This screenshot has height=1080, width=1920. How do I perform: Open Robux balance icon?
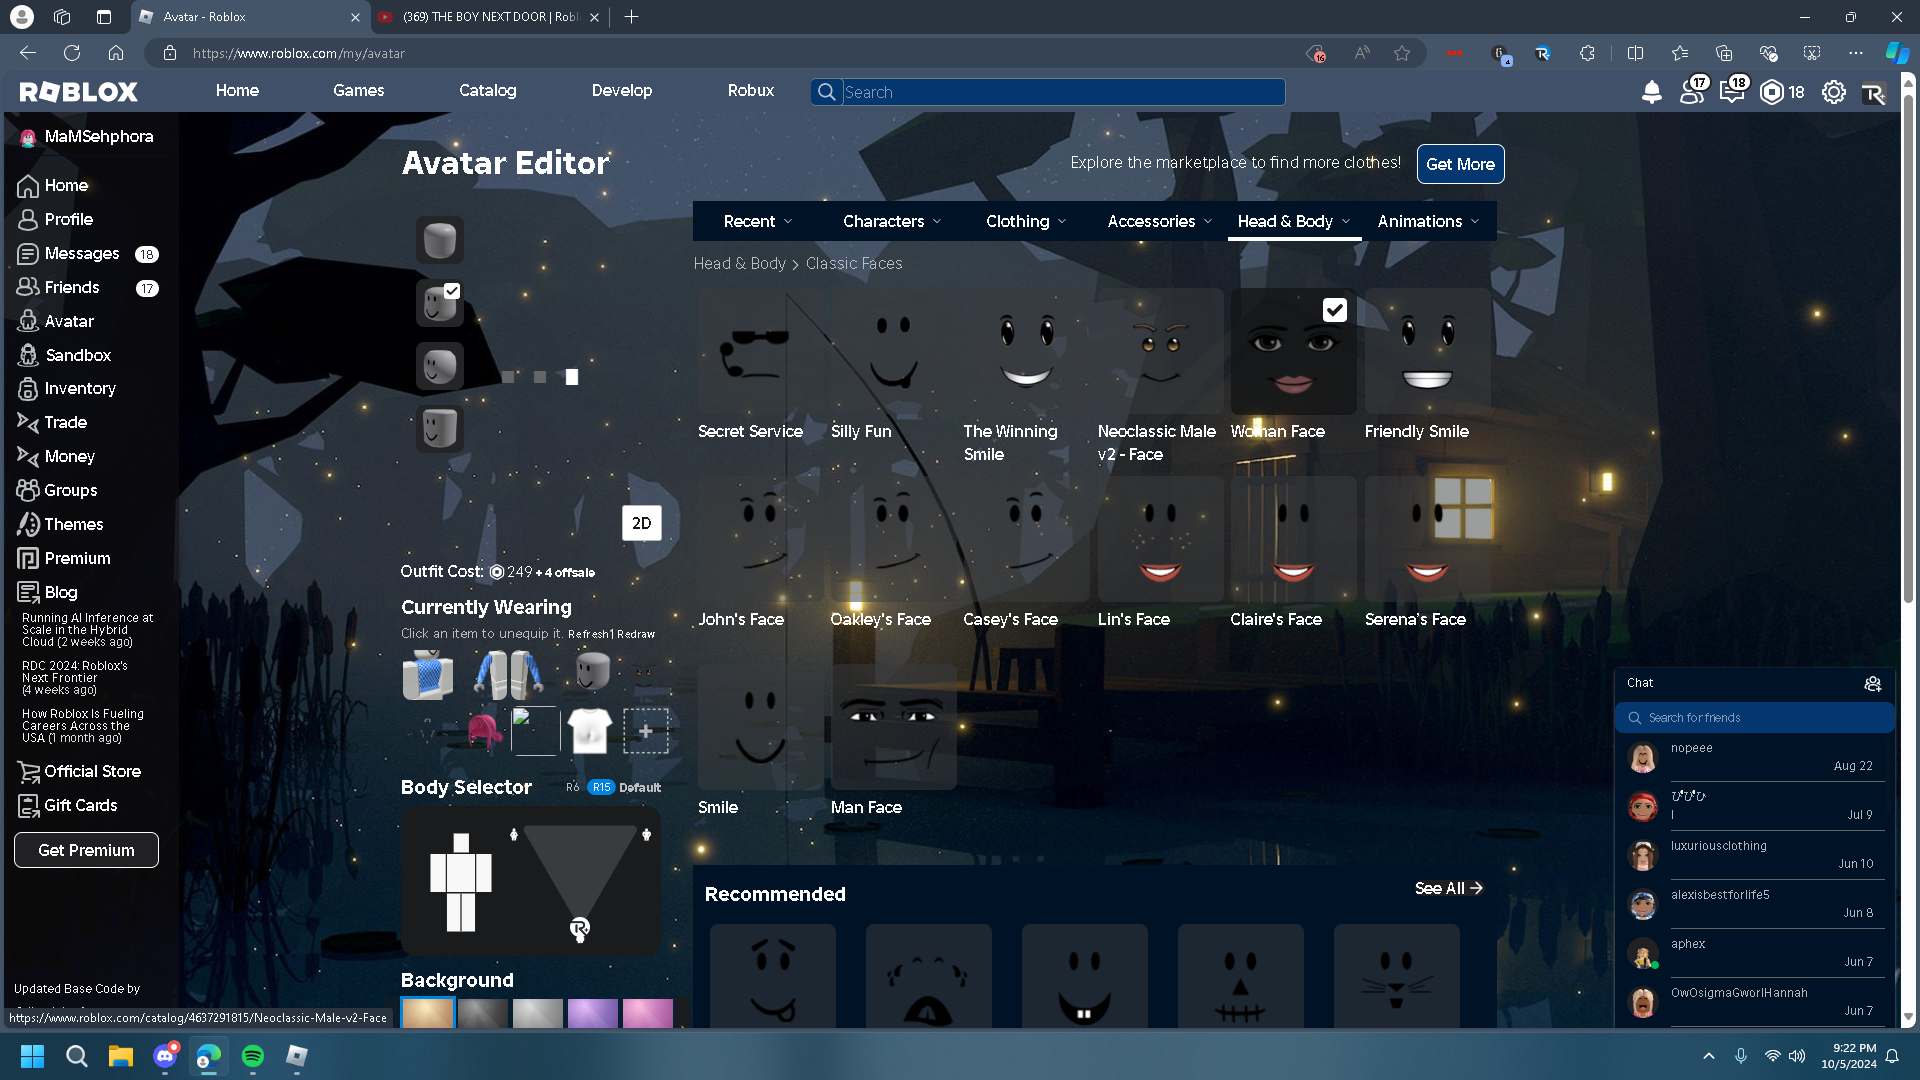pos(1771,93)
